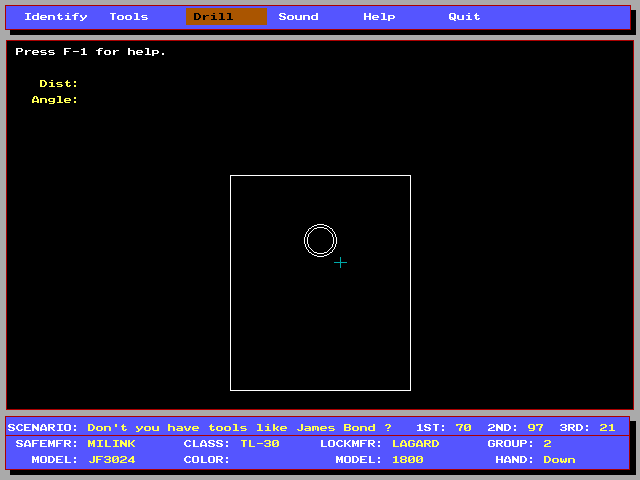640x480 pixels.
Task: Open the Help menu
Action: coord(379,17)
